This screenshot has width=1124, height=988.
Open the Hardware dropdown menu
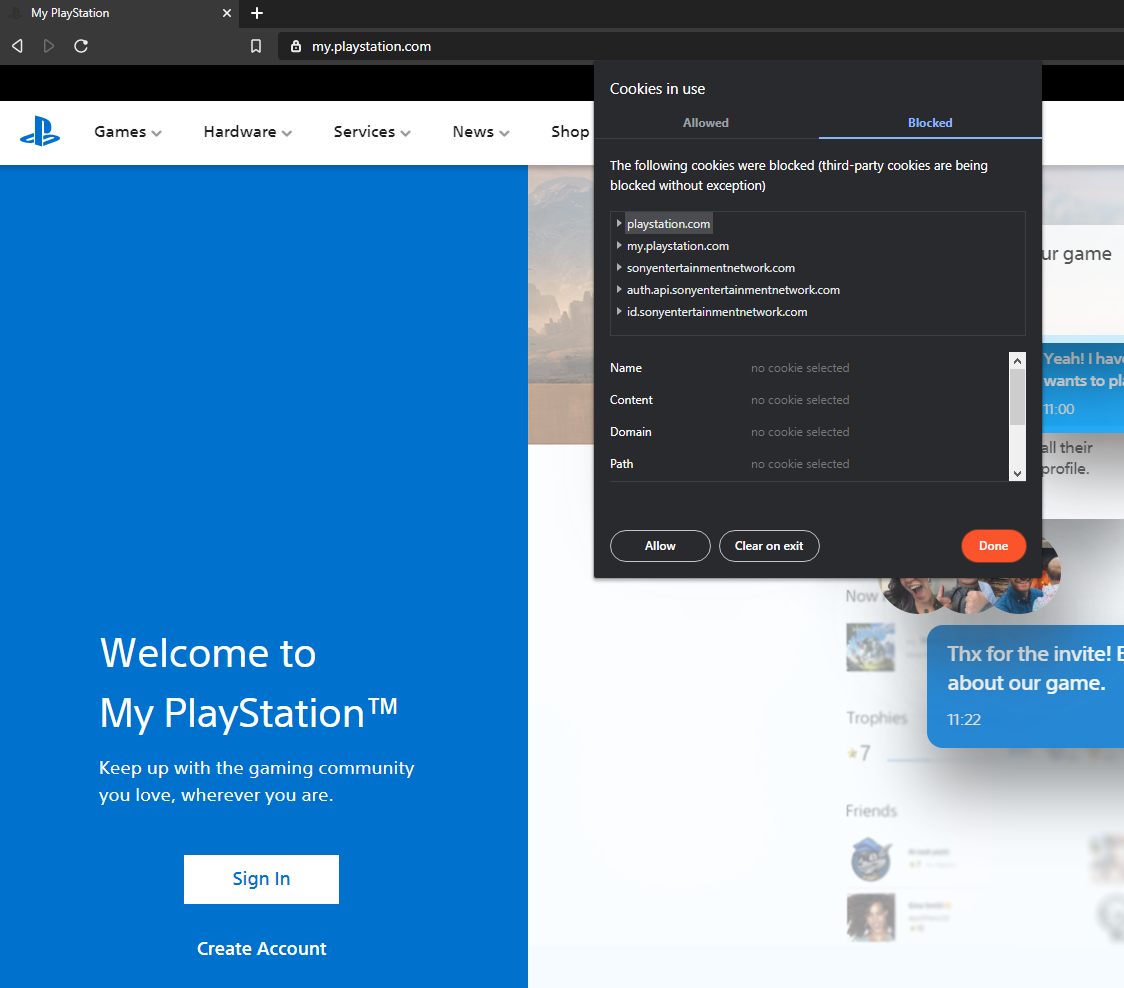tap(247, 132)
